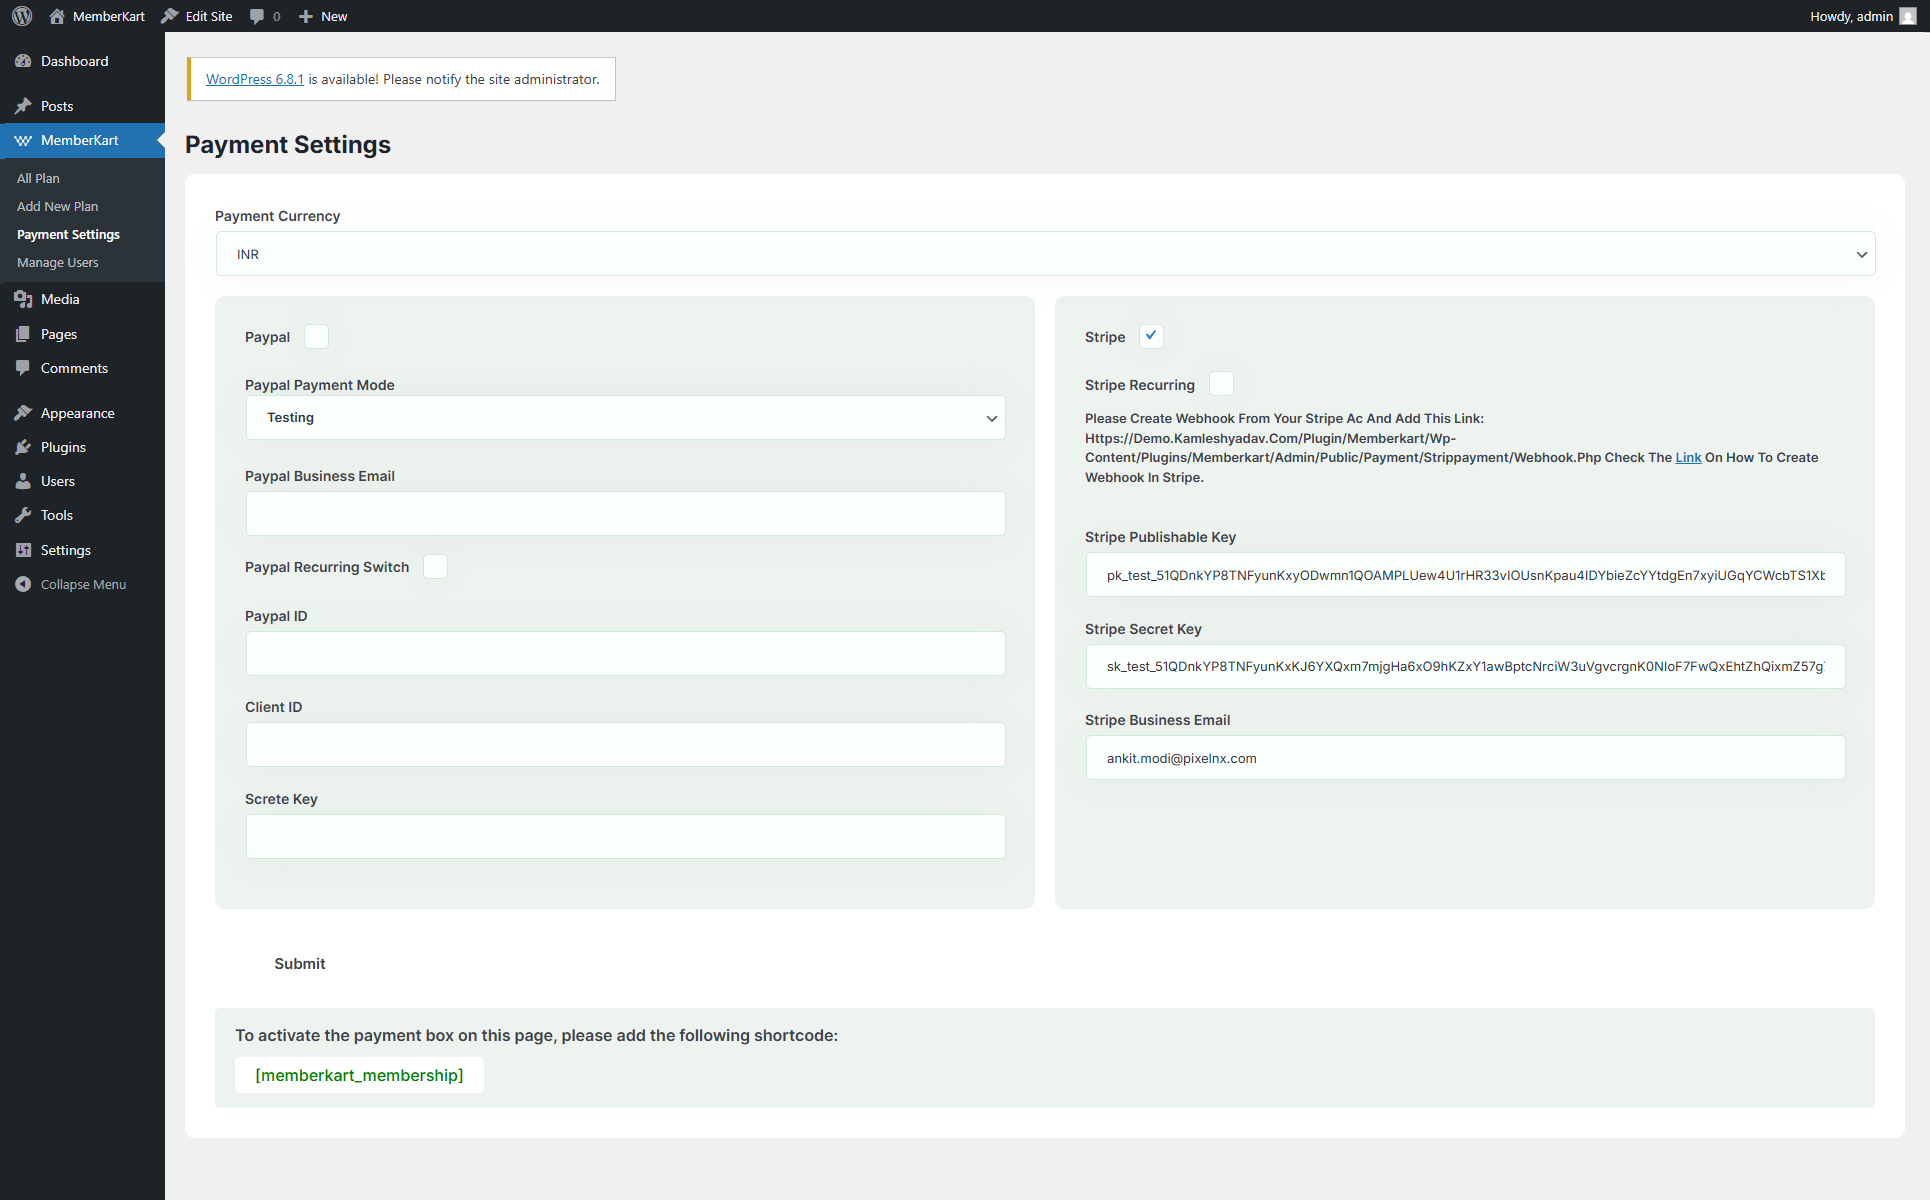Turn on Paypal Recurring Switch
This screenshot has width=1930, height=1200.
(x=435, y=567)
